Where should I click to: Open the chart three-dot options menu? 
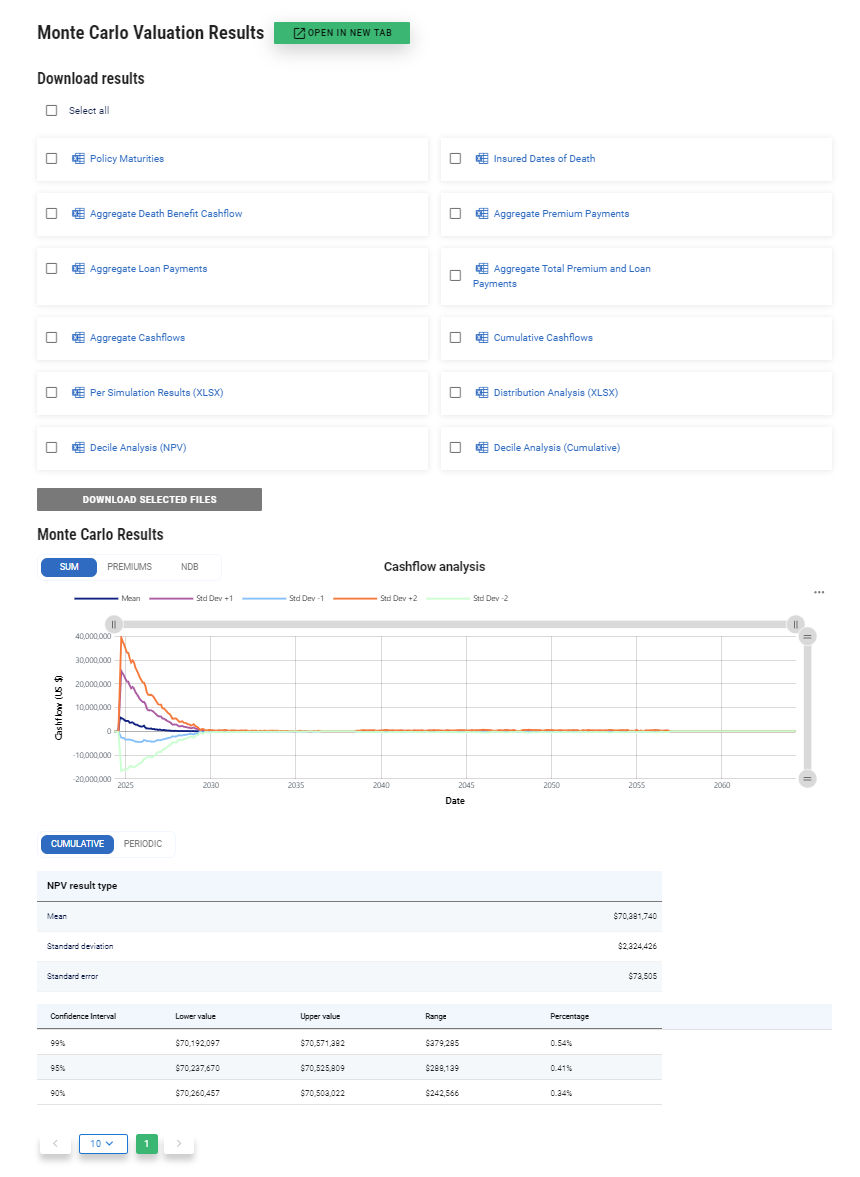(819, 593)
